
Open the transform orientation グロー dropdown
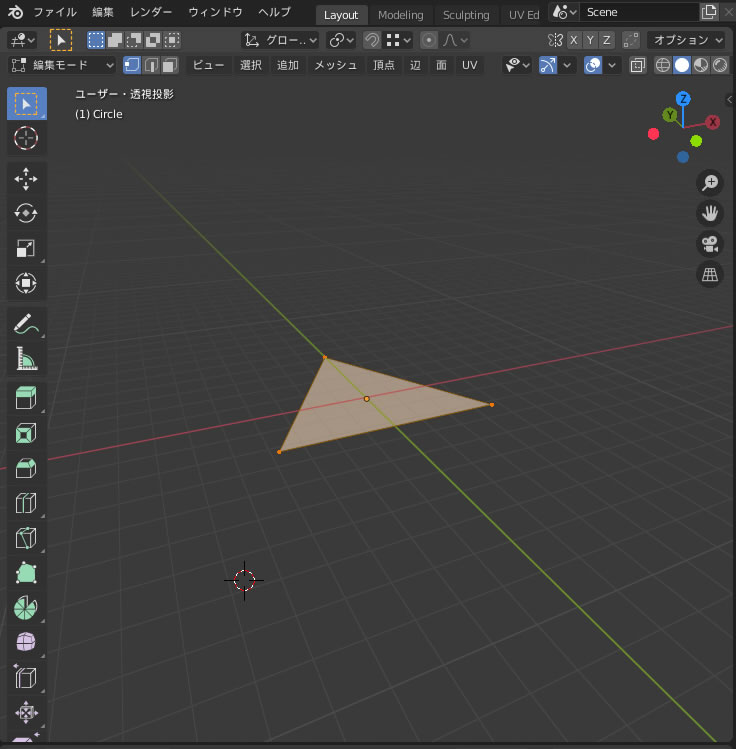281,40
